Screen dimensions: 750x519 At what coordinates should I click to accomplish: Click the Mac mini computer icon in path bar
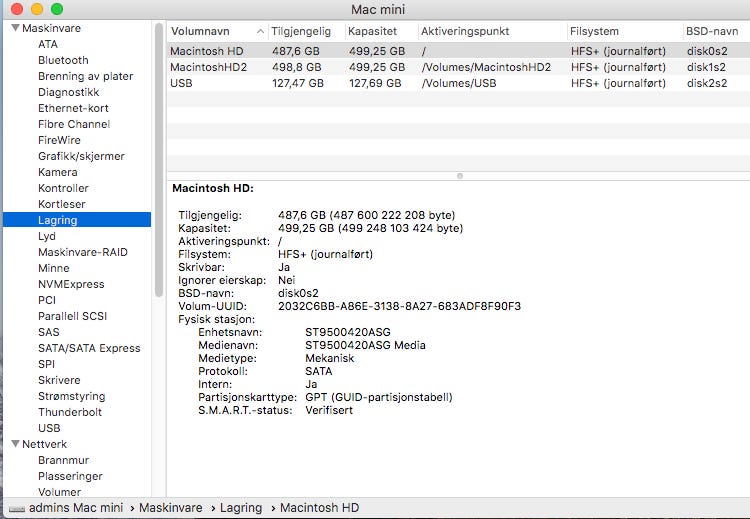click(x=17, y=509)
